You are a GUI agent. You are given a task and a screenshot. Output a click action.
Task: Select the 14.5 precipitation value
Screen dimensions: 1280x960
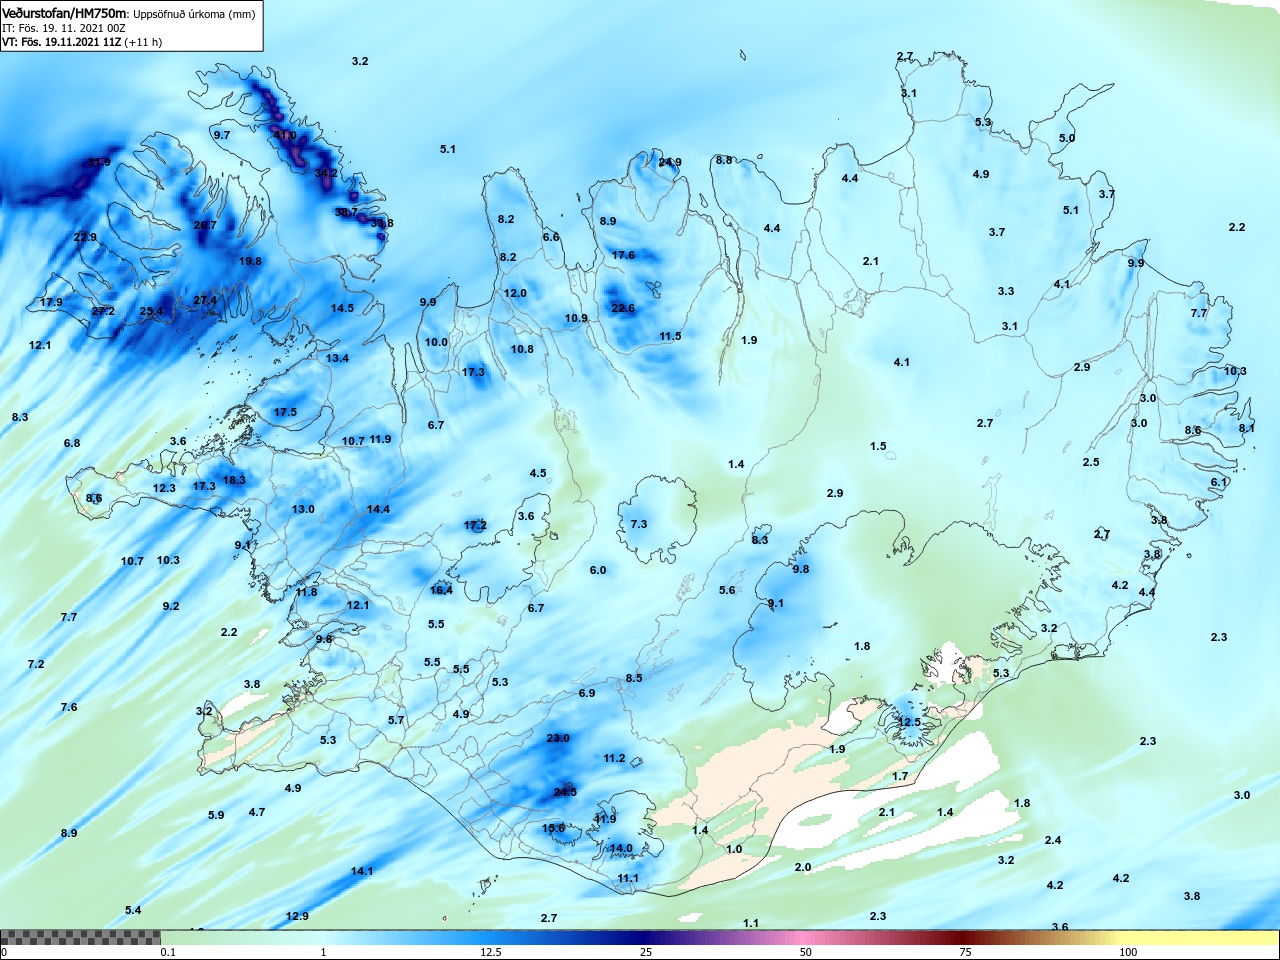pyautogui.click(x=342, y=308)
